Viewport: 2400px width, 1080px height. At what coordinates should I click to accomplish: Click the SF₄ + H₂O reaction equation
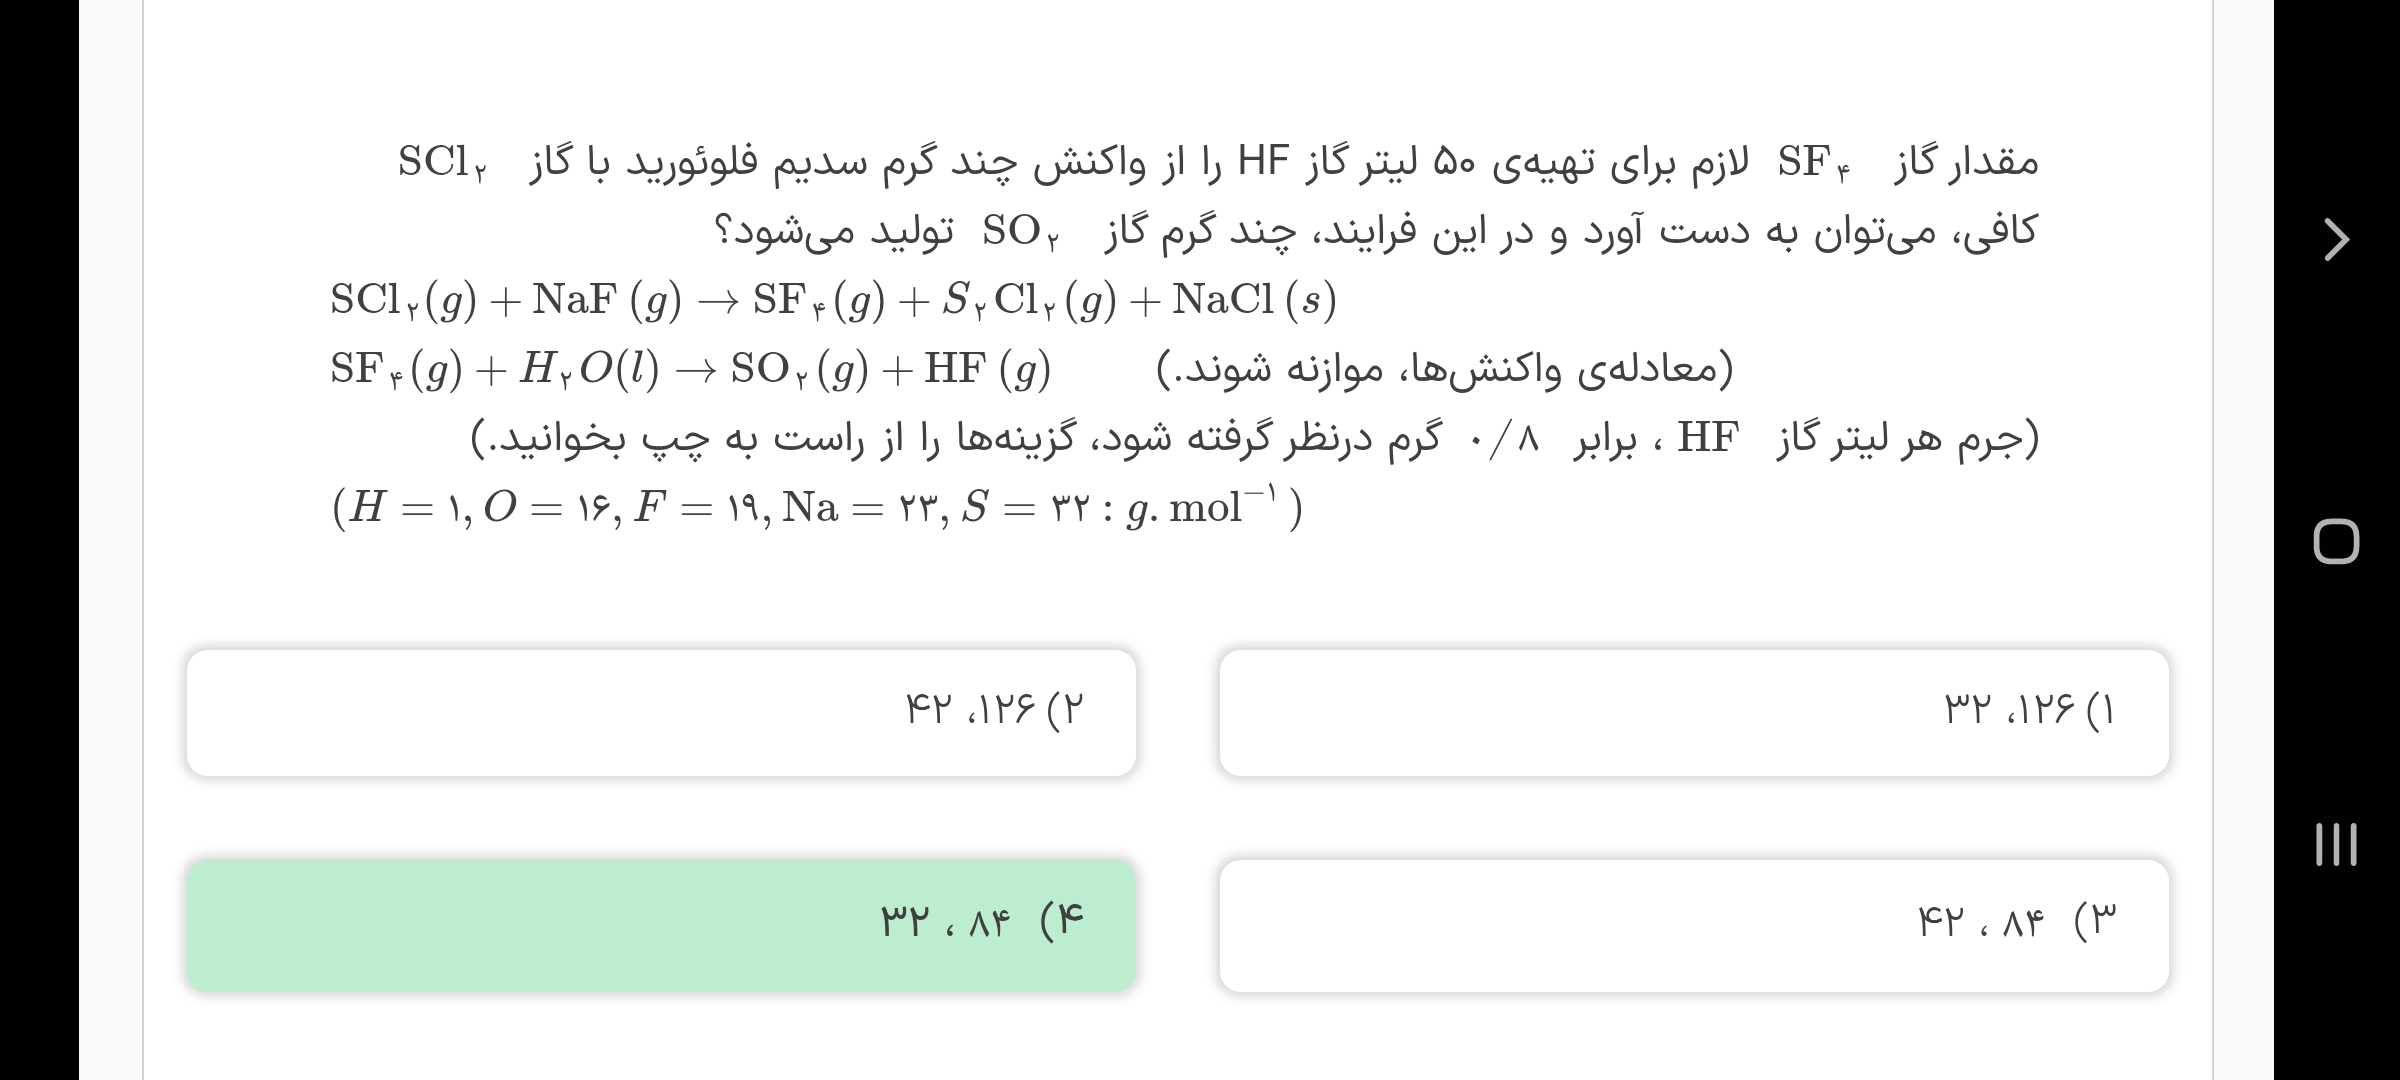[690, 370]
